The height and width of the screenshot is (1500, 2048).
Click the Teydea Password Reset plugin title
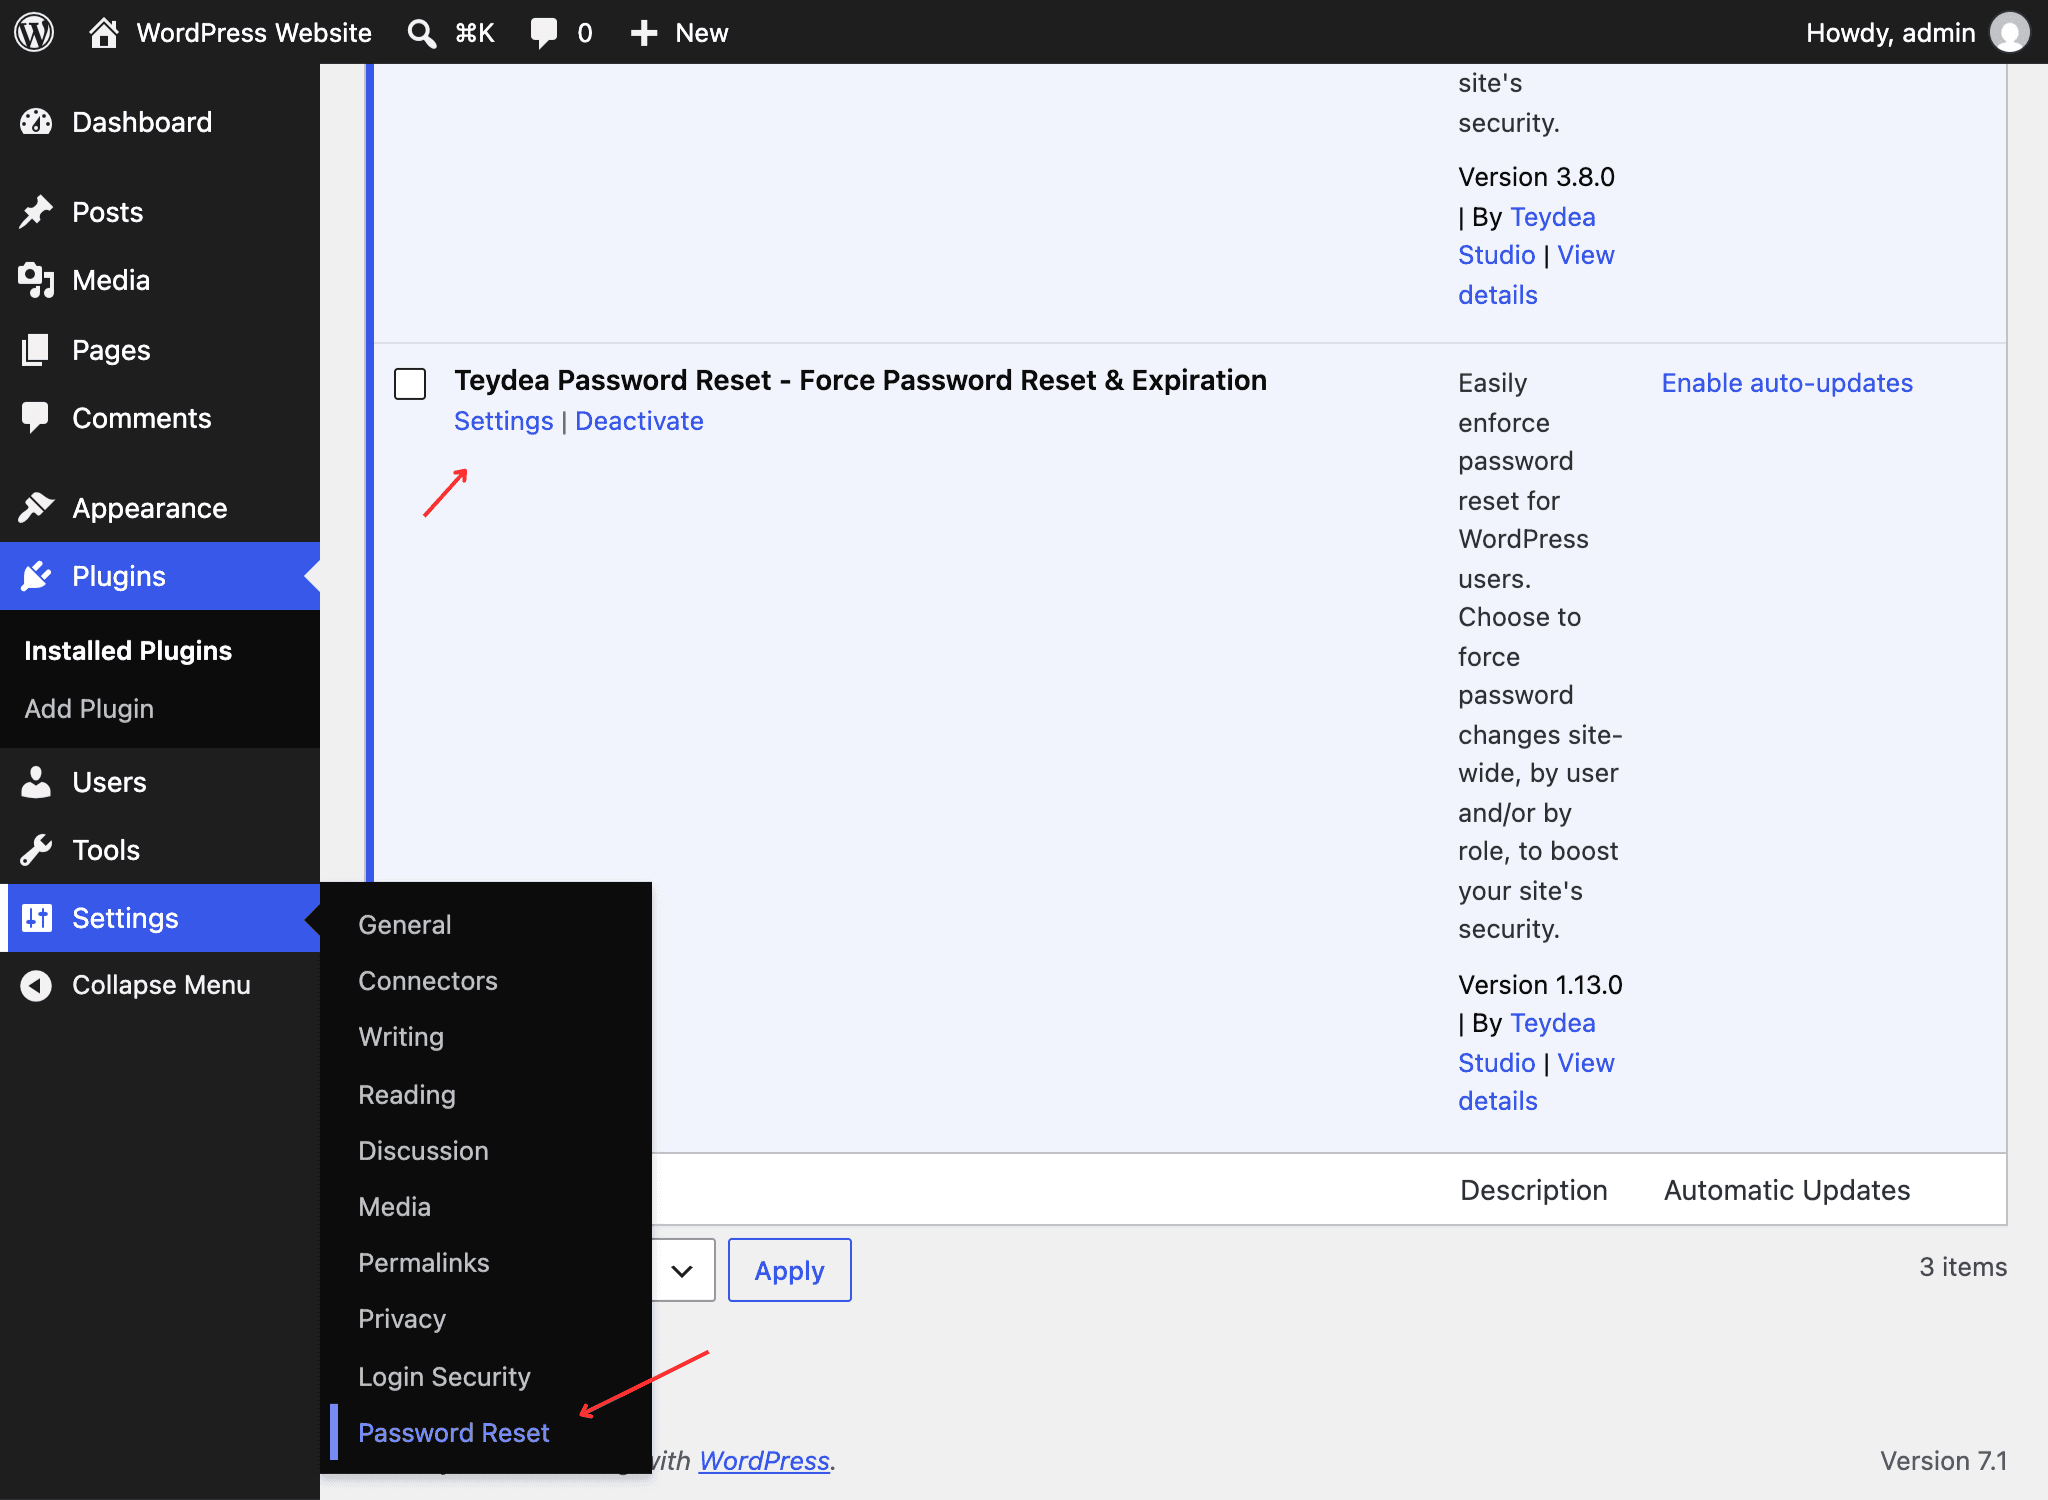[860, 380]
